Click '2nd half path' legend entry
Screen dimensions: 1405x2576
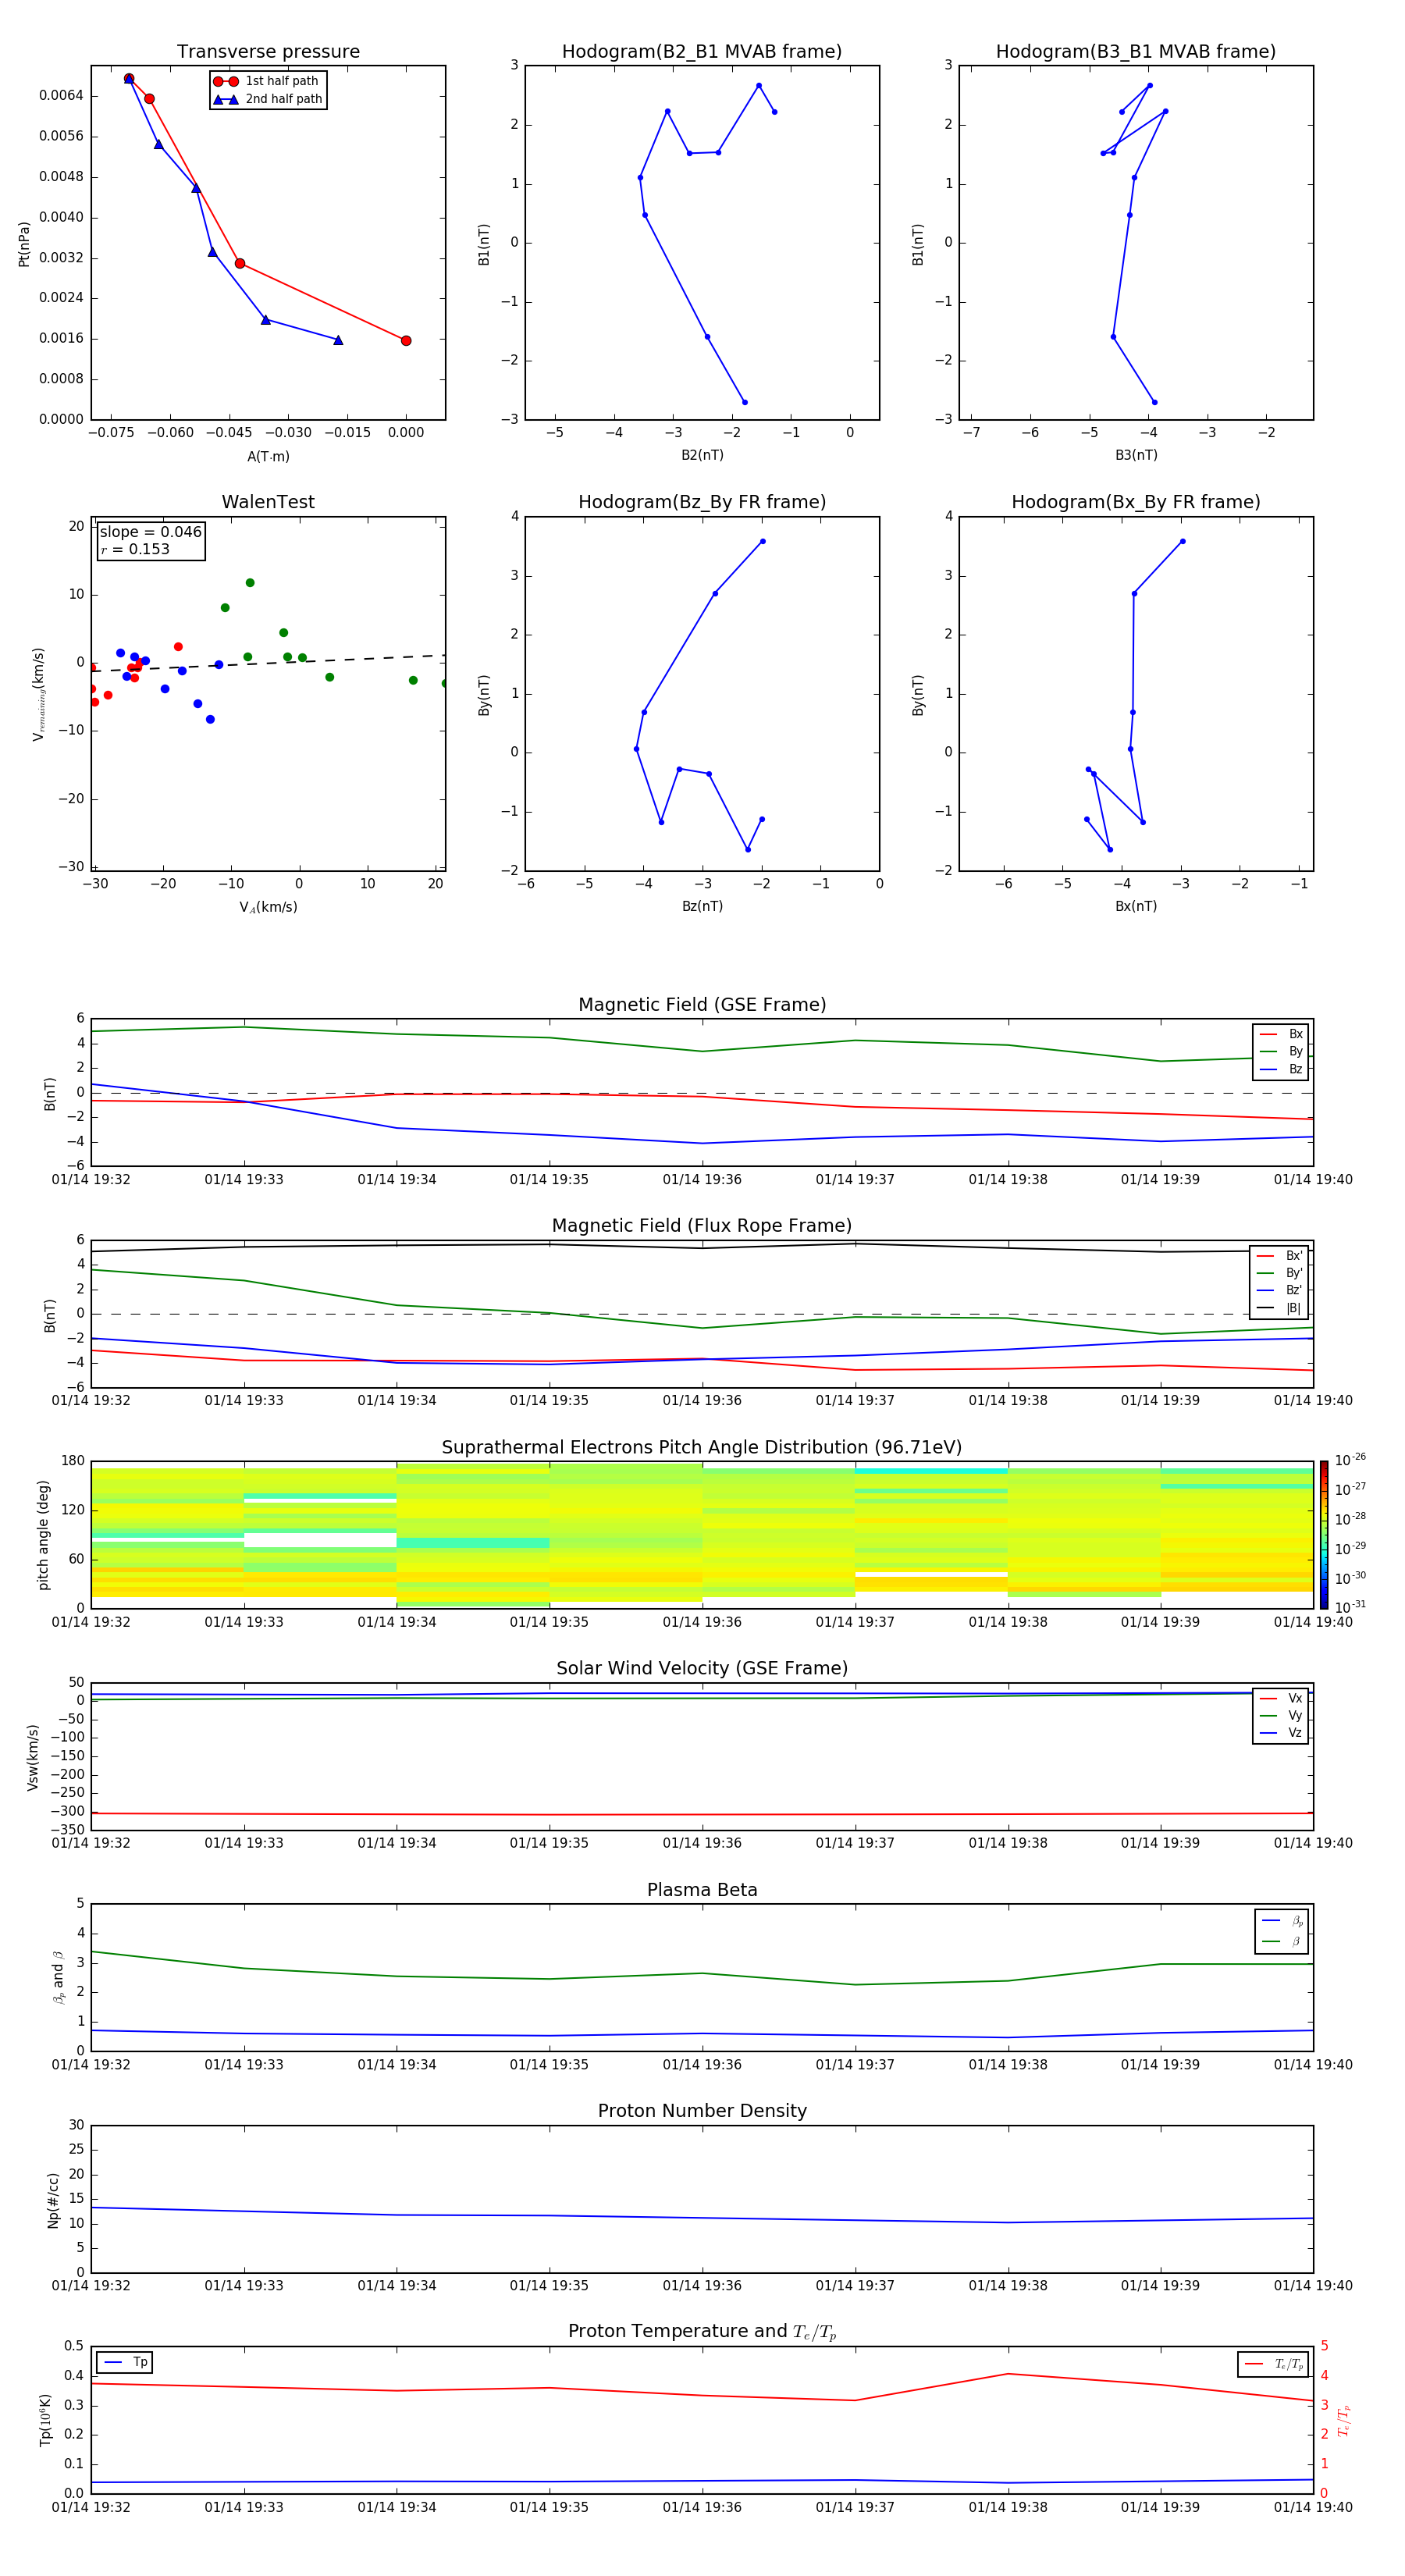(x=268, y=99)
